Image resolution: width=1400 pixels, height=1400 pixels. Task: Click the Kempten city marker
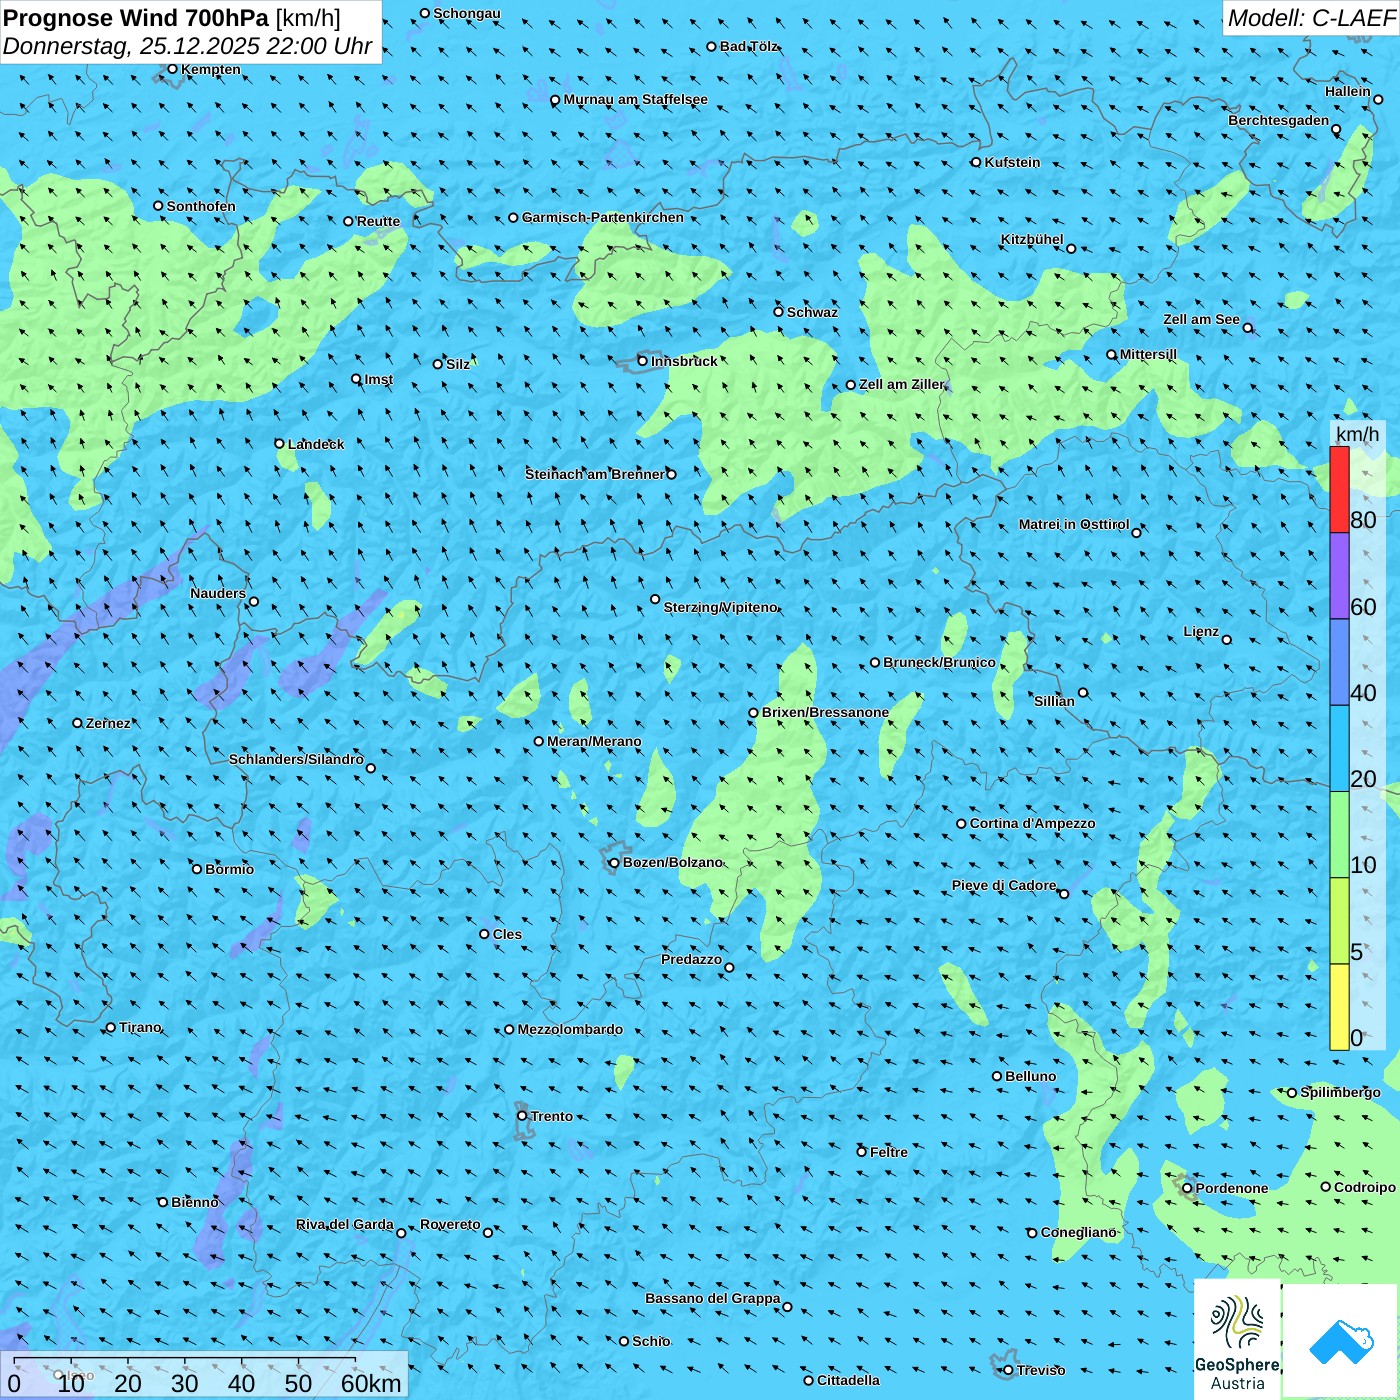coord(172,69)
